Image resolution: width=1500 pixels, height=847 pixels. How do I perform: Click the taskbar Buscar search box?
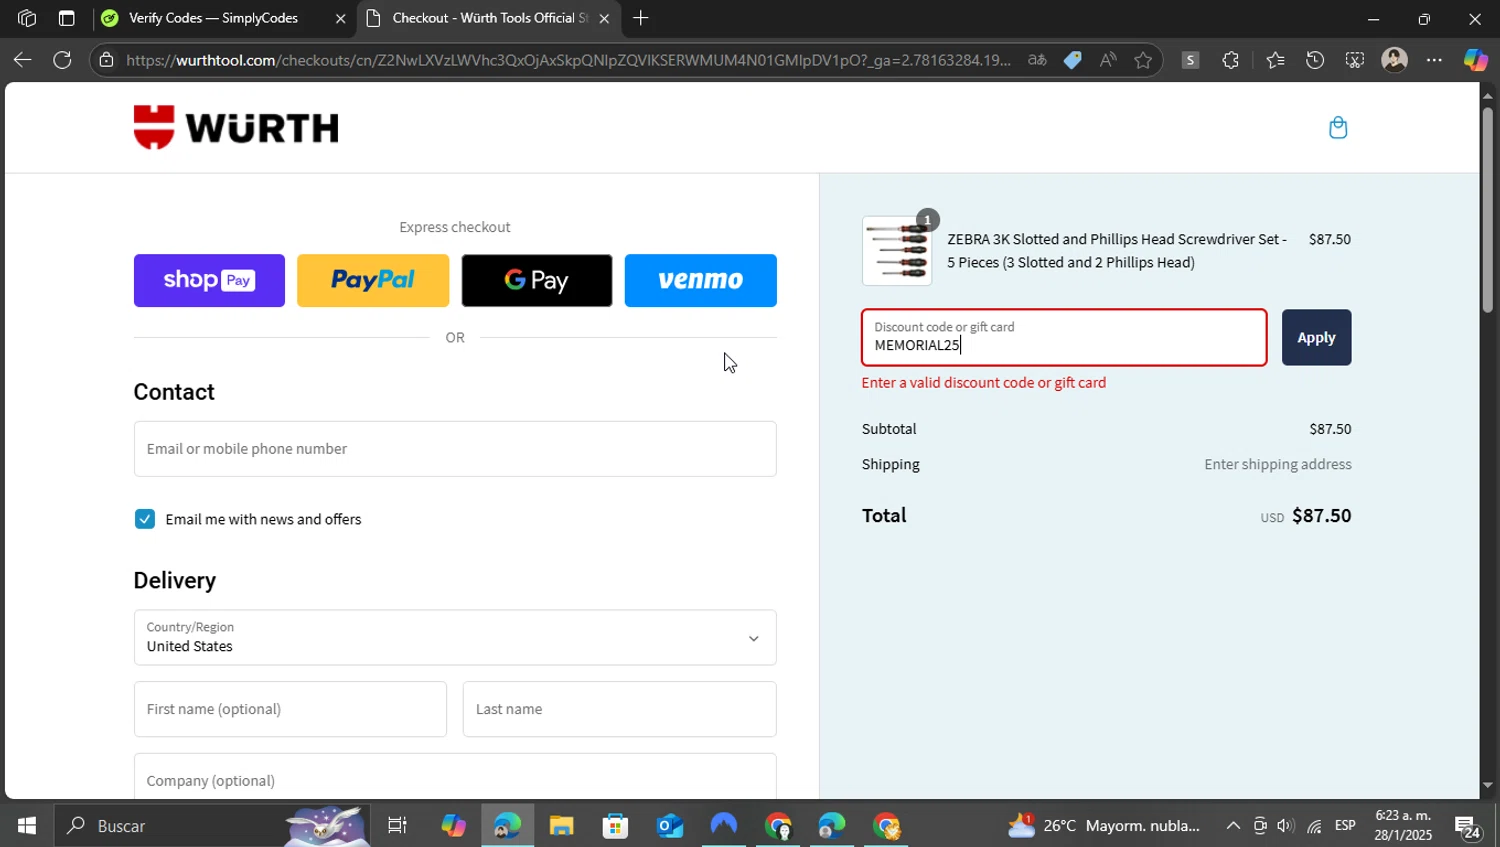coord(210,826)
